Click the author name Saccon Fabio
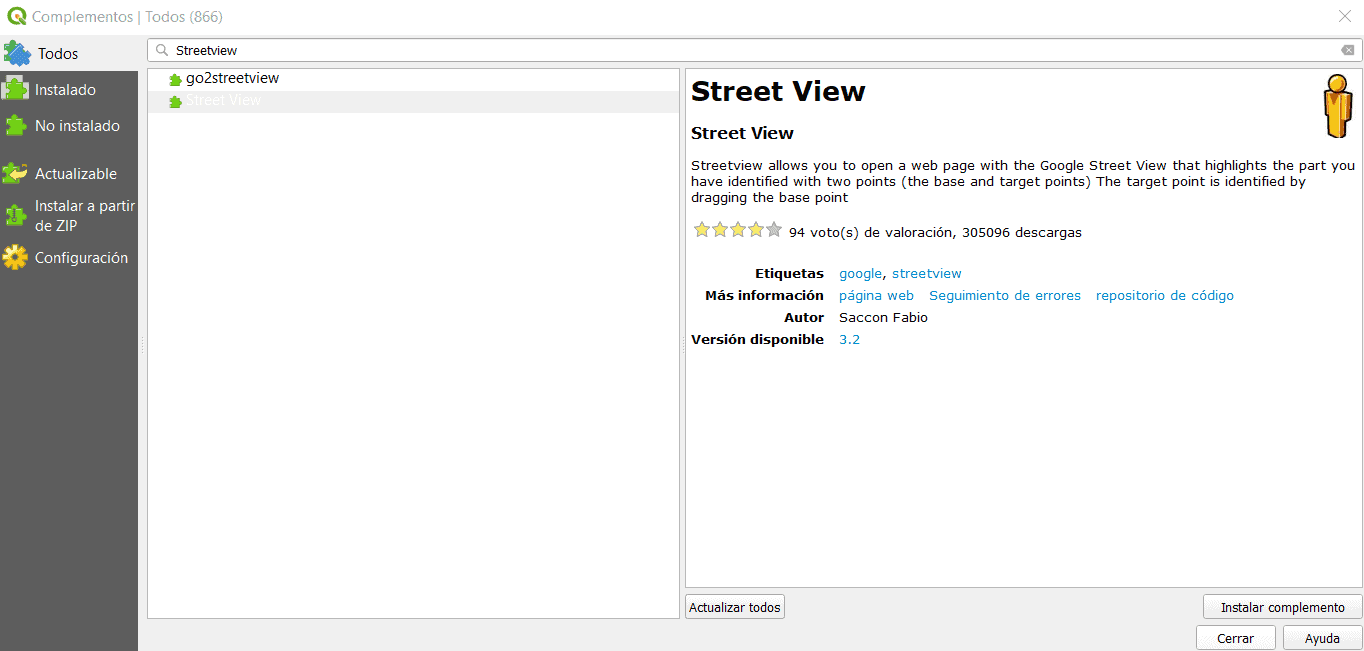This screenshot has height=651, width=1364. [x=883, y=317]
